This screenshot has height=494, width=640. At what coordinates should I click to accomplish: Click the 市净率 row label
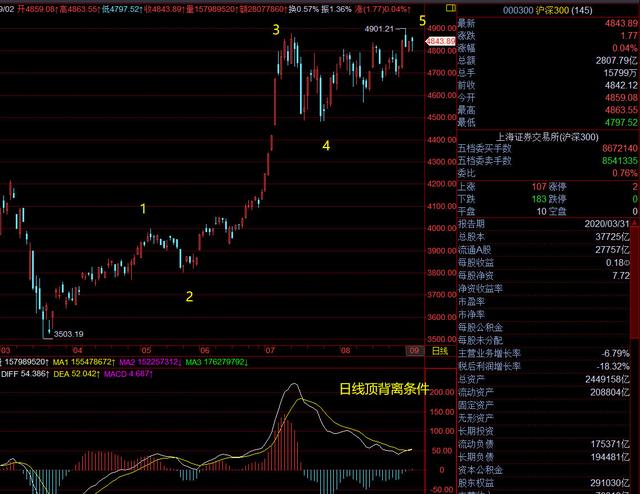(471, 315)
